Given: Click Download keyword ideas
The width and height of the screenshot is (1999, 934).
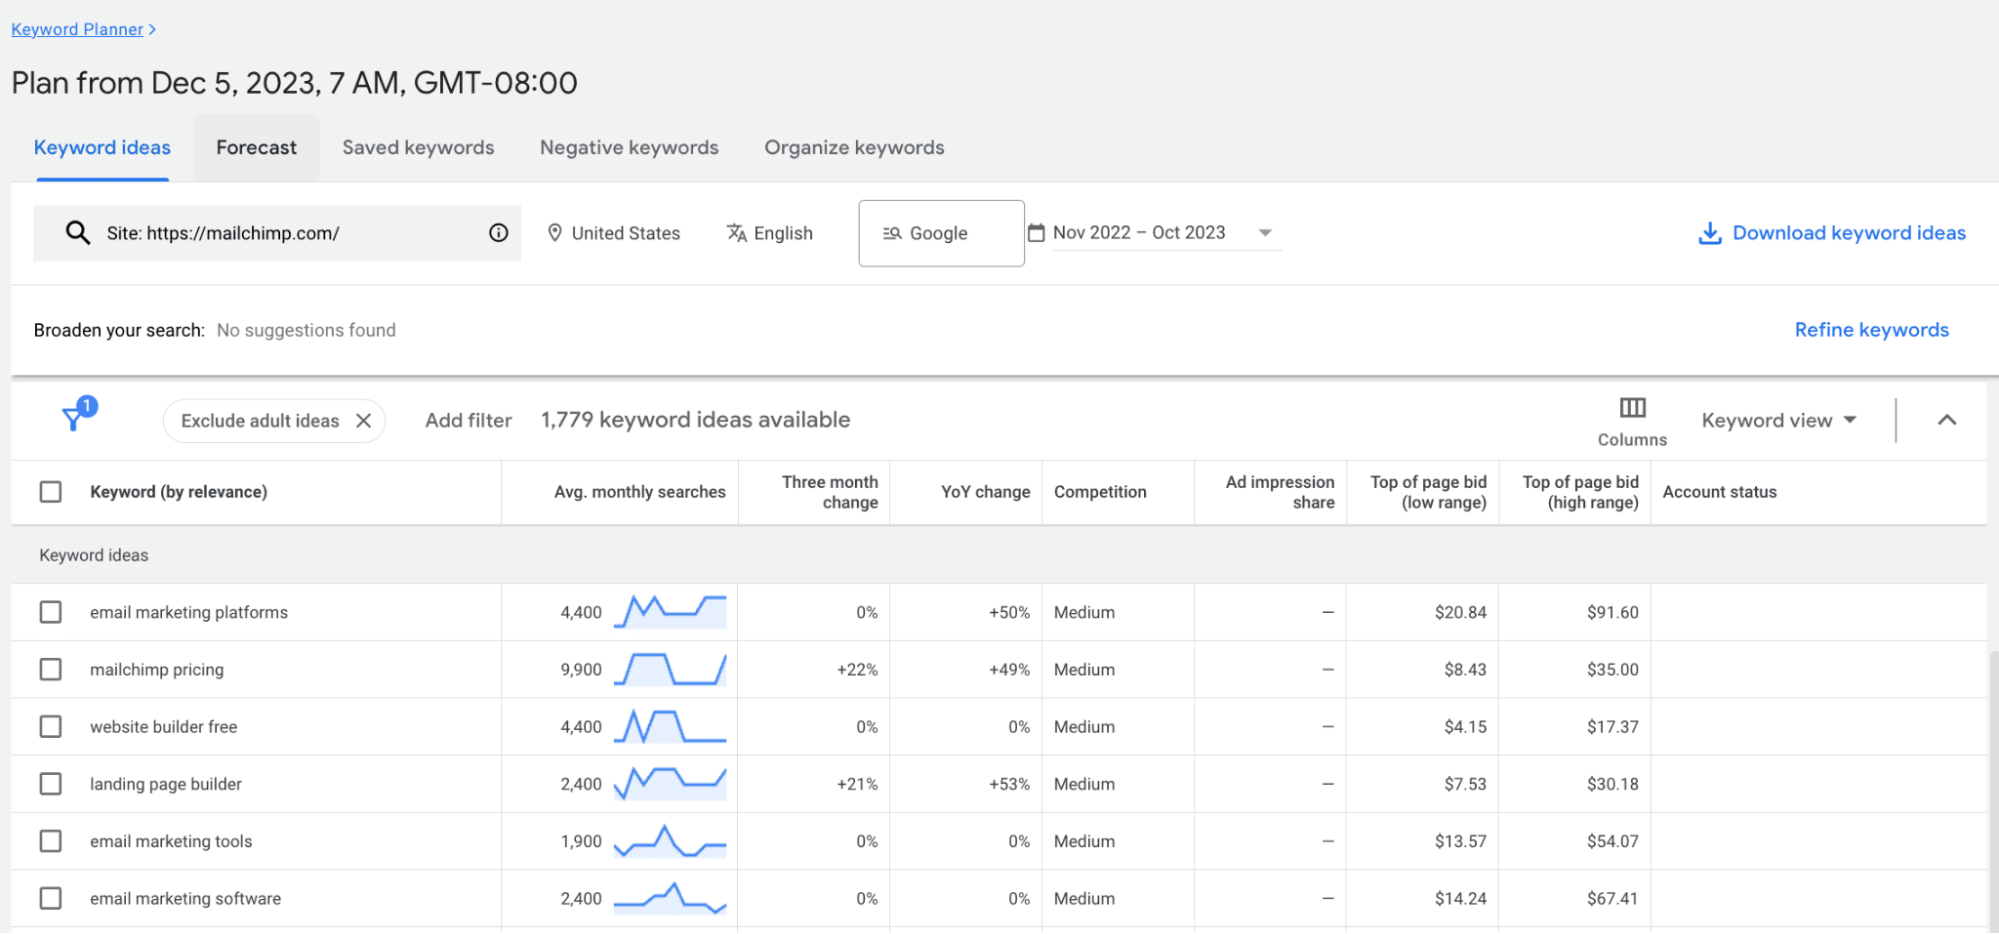Looking at the screenshot, I should click(x=1849, y=233).
